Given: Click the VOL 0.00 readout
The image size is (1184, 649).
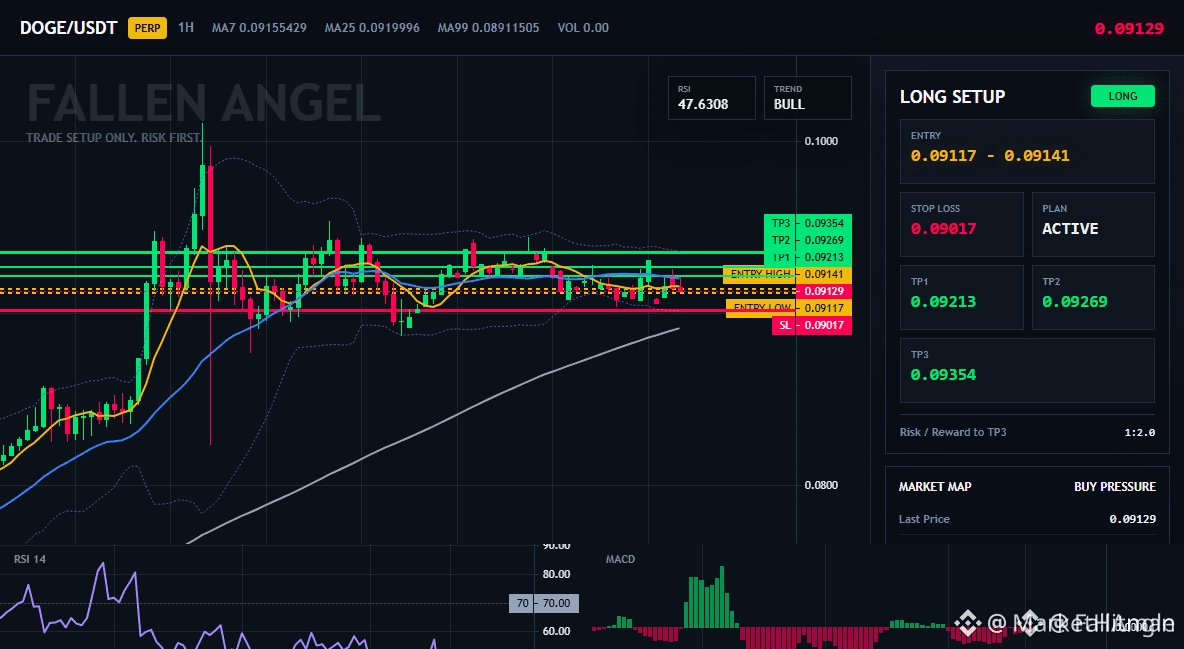Looking at the screenshot, I should [583, 27].
